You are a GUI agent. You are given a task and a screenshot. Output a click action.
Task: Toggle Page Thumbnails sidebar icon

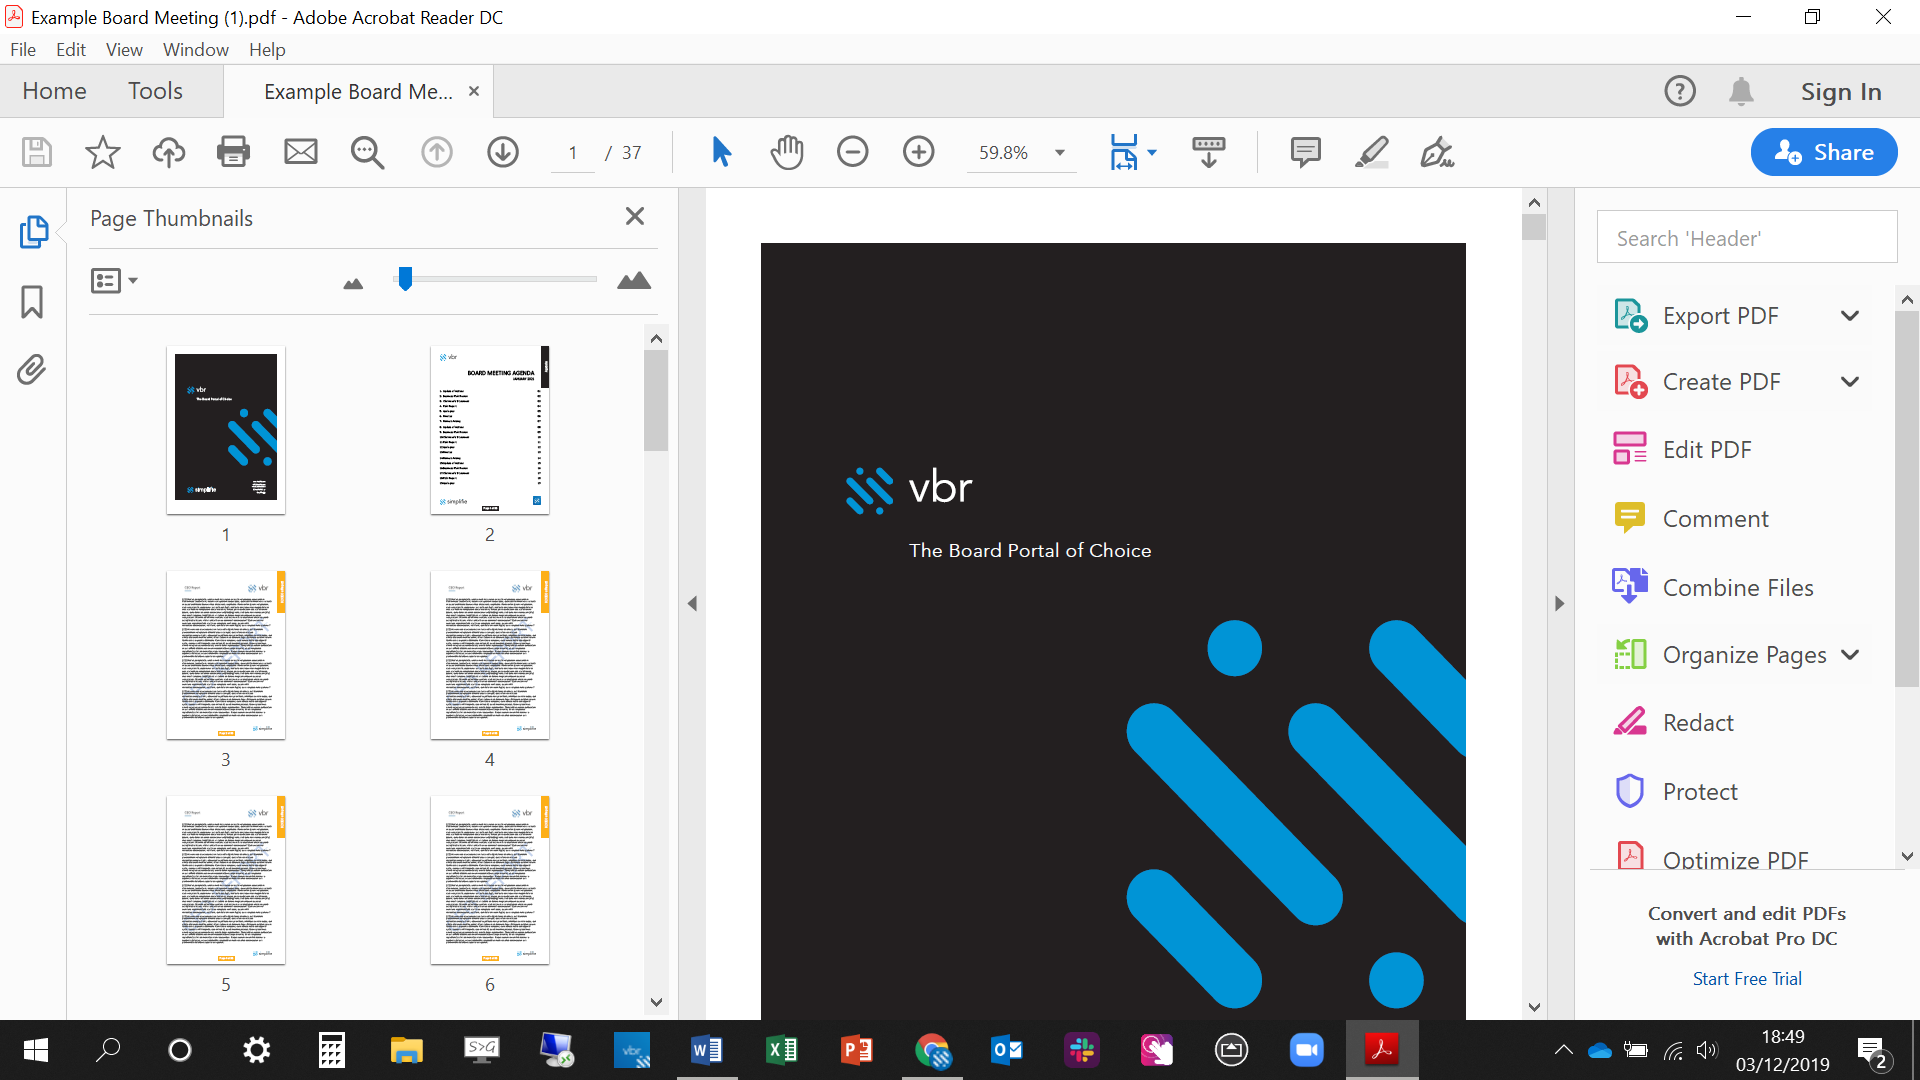pyautogui.click(x=33, y=232)
